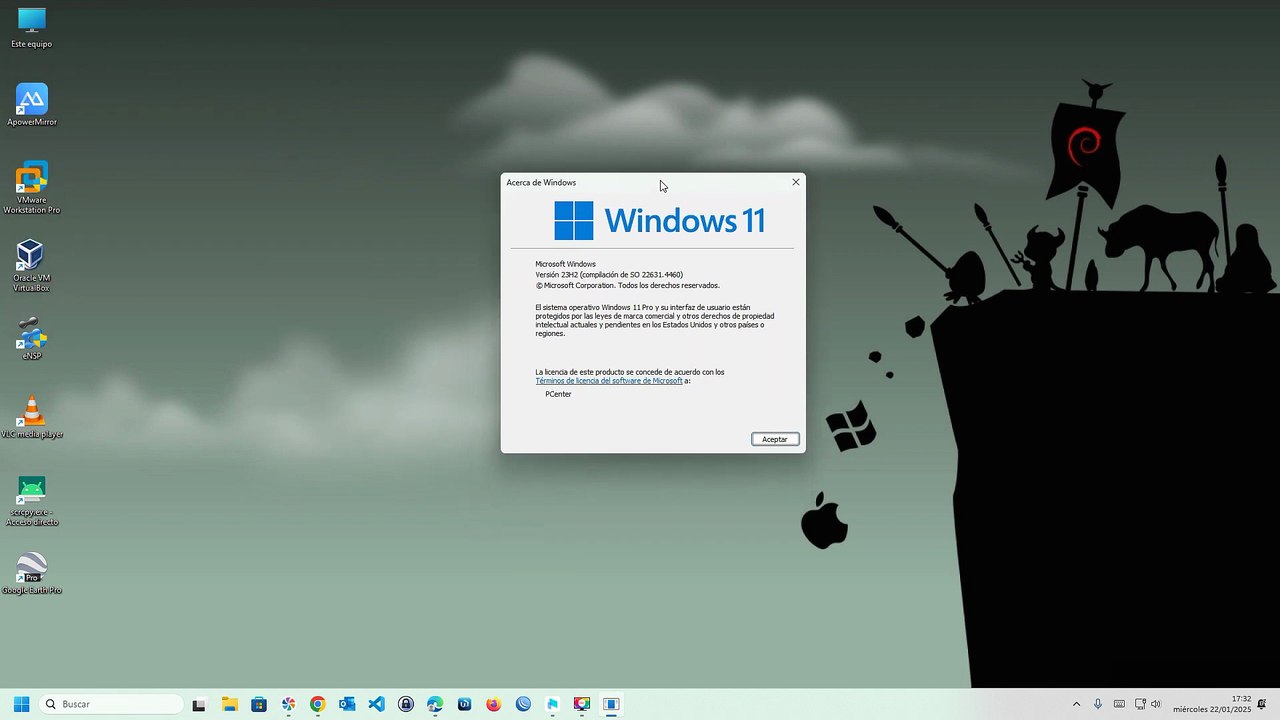Open the Windows Start menu
Screen dimensions: 1280x720
click(x=21, y=704)
